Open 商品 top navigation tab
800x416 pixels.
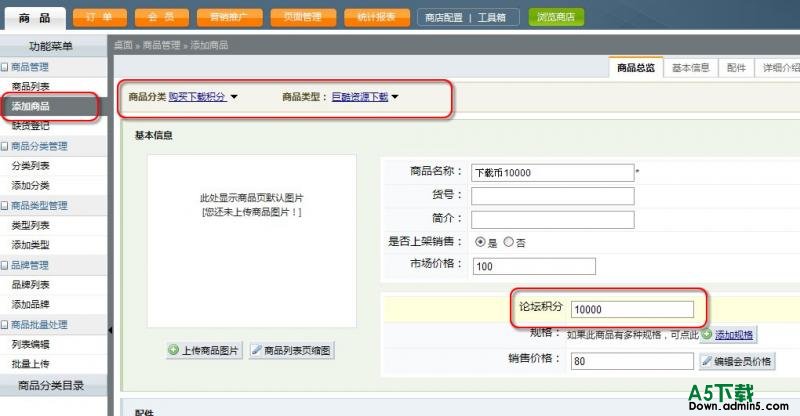pos(35,18)
